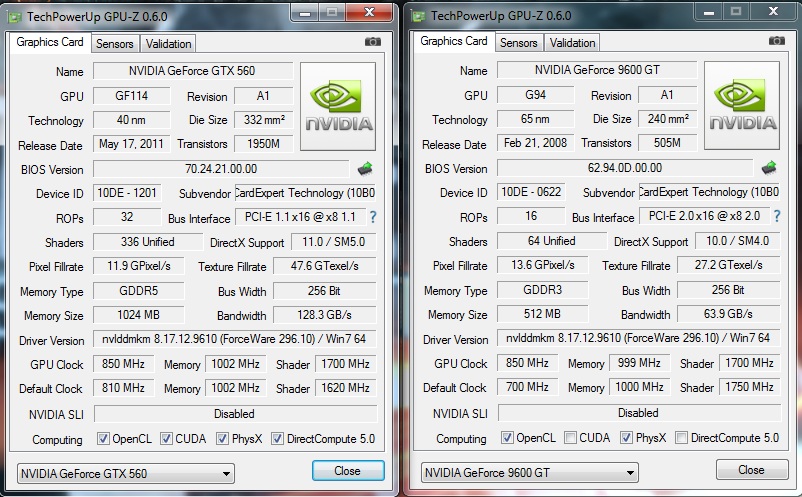This screenshot has width=802, height=497.
Task: Click Close button in GTX 560 window
Action: [348, 470]
